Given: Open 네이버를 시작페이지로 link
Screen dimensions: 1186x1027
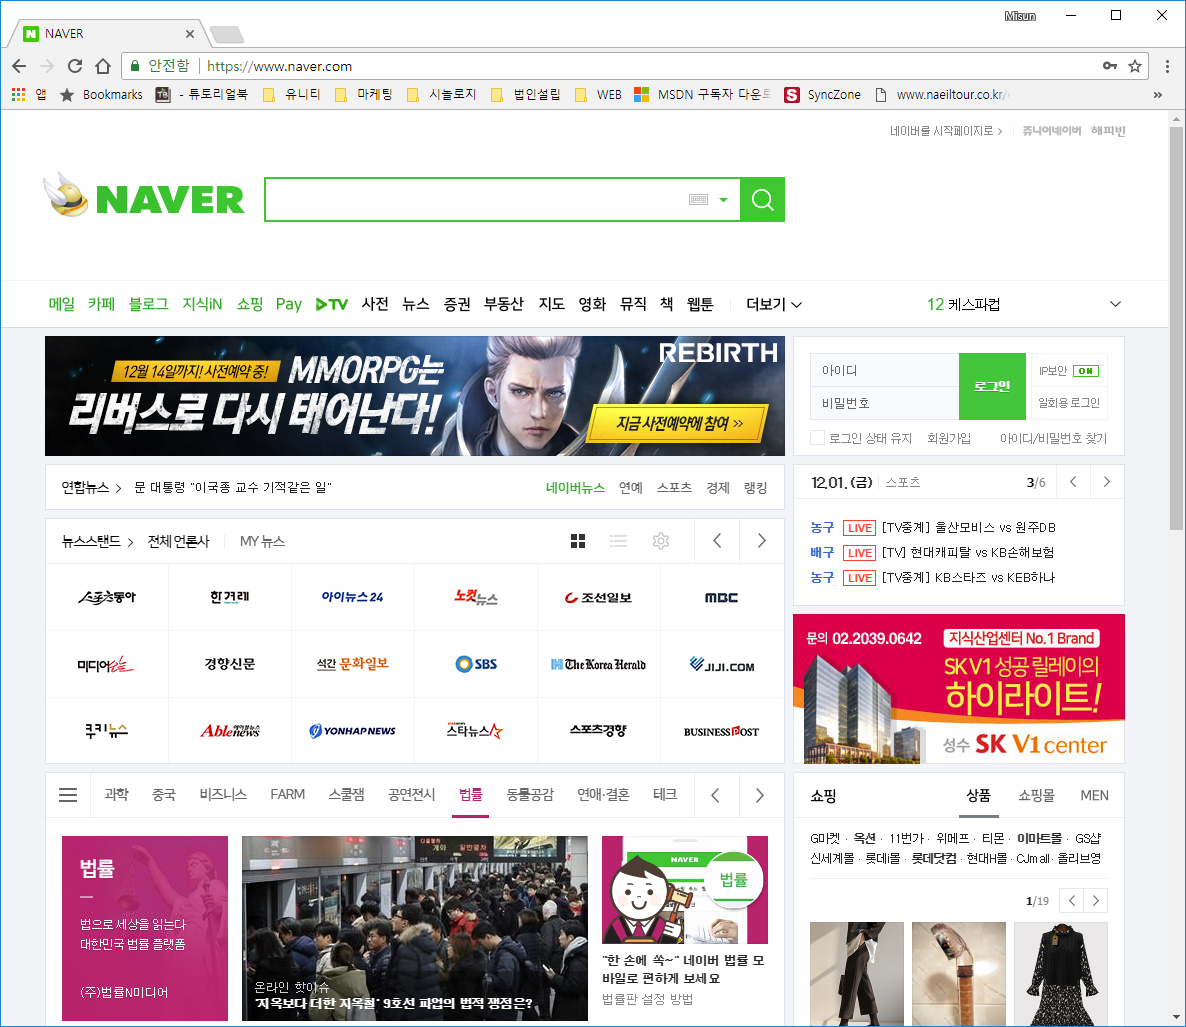Looking at the screenshot, I should click(x=945, y=131).
